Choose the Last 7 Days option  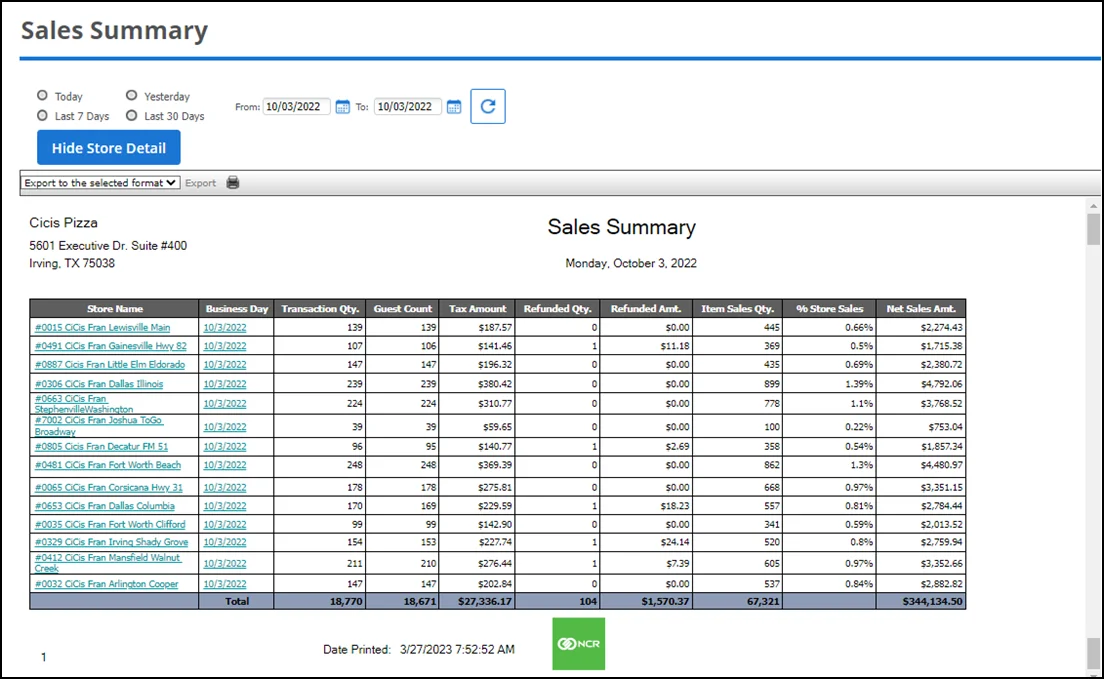pos(42,116)
